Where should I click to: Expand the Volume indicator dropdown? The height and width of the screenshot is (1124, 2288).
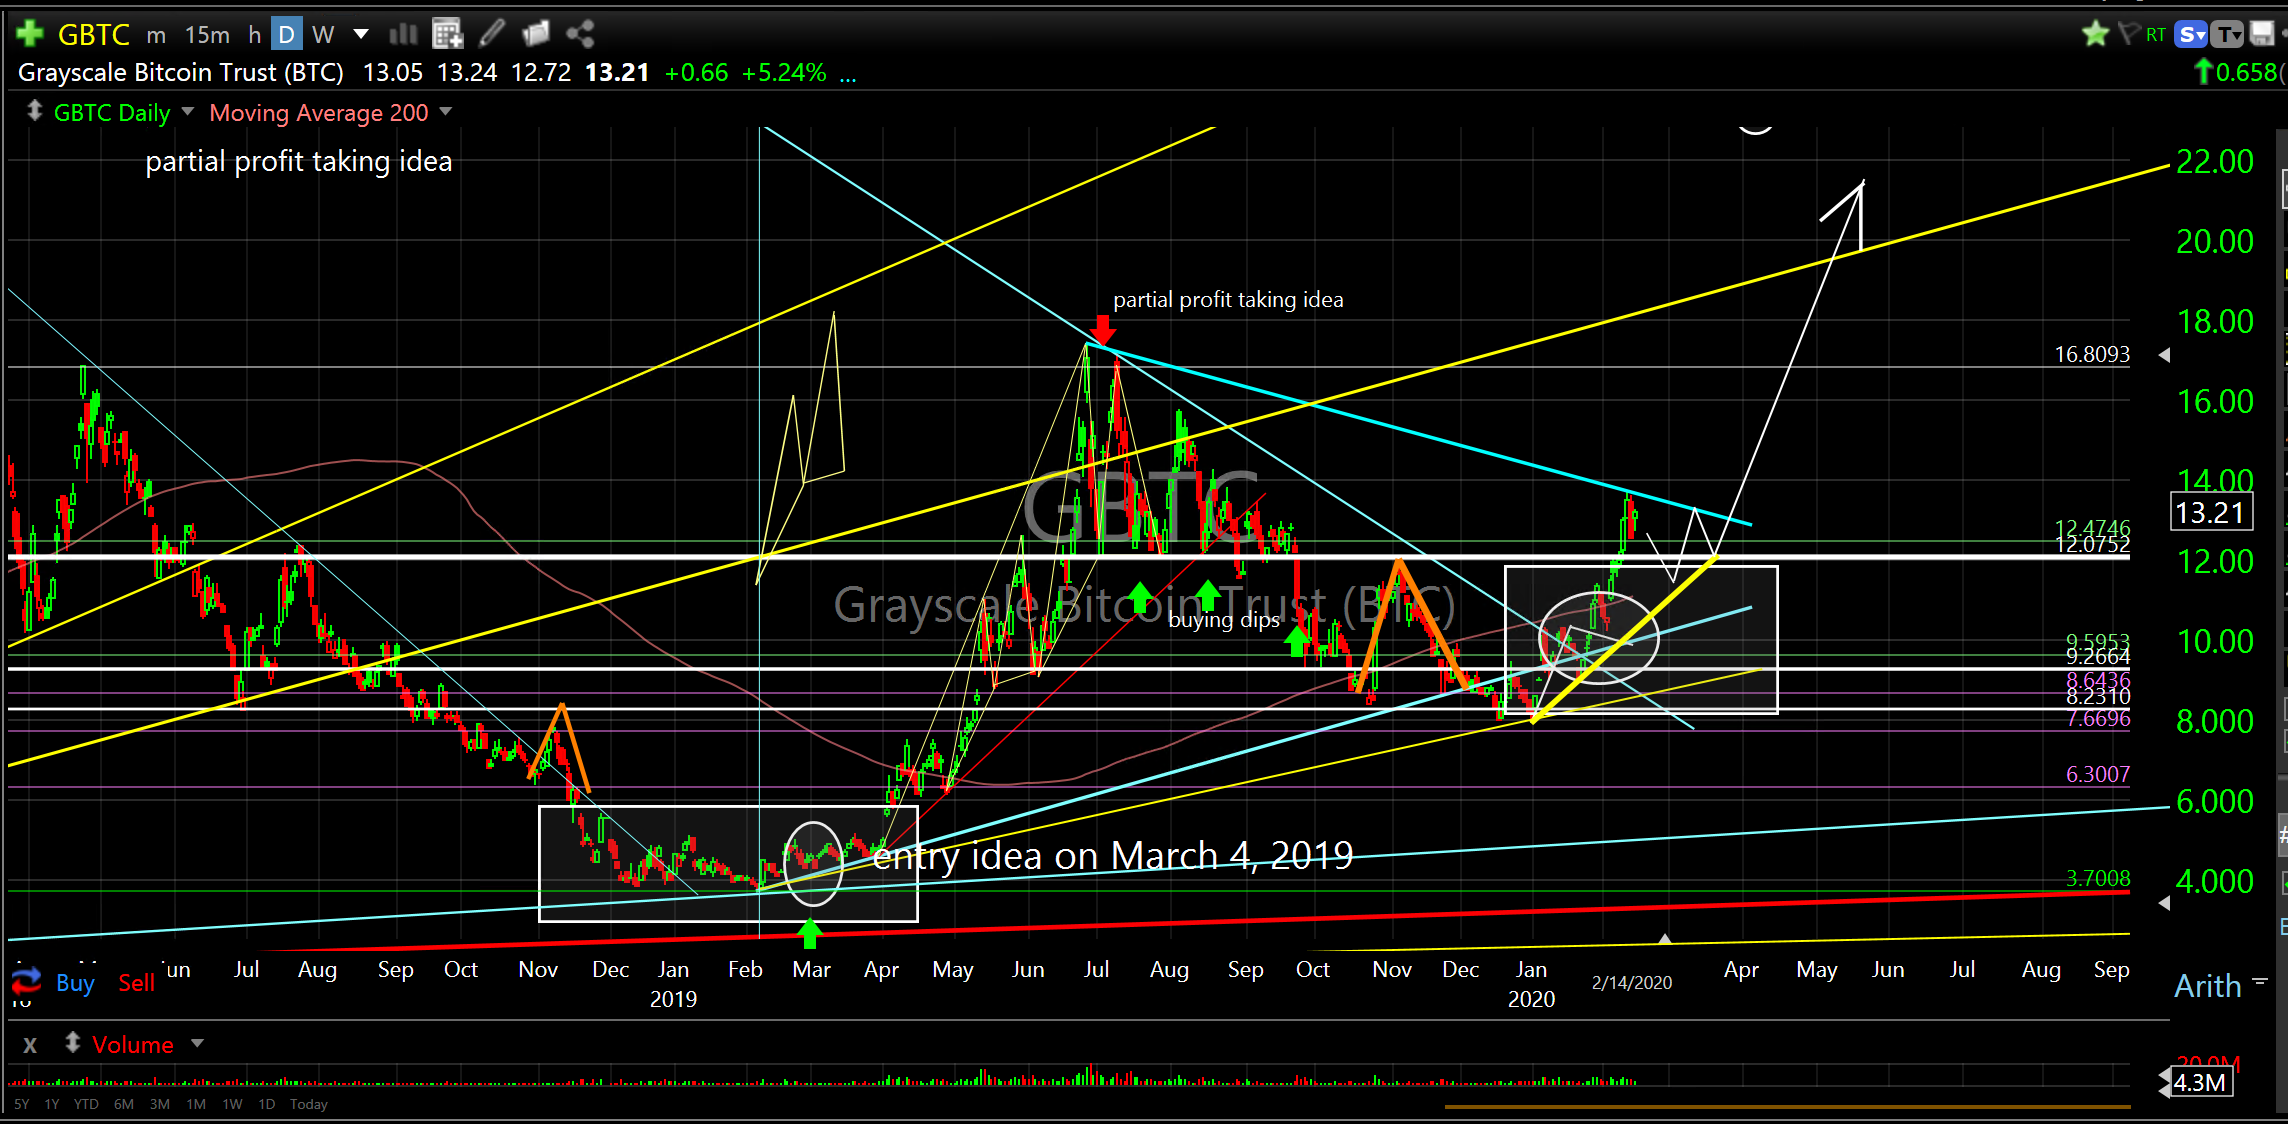point(197,1044)
